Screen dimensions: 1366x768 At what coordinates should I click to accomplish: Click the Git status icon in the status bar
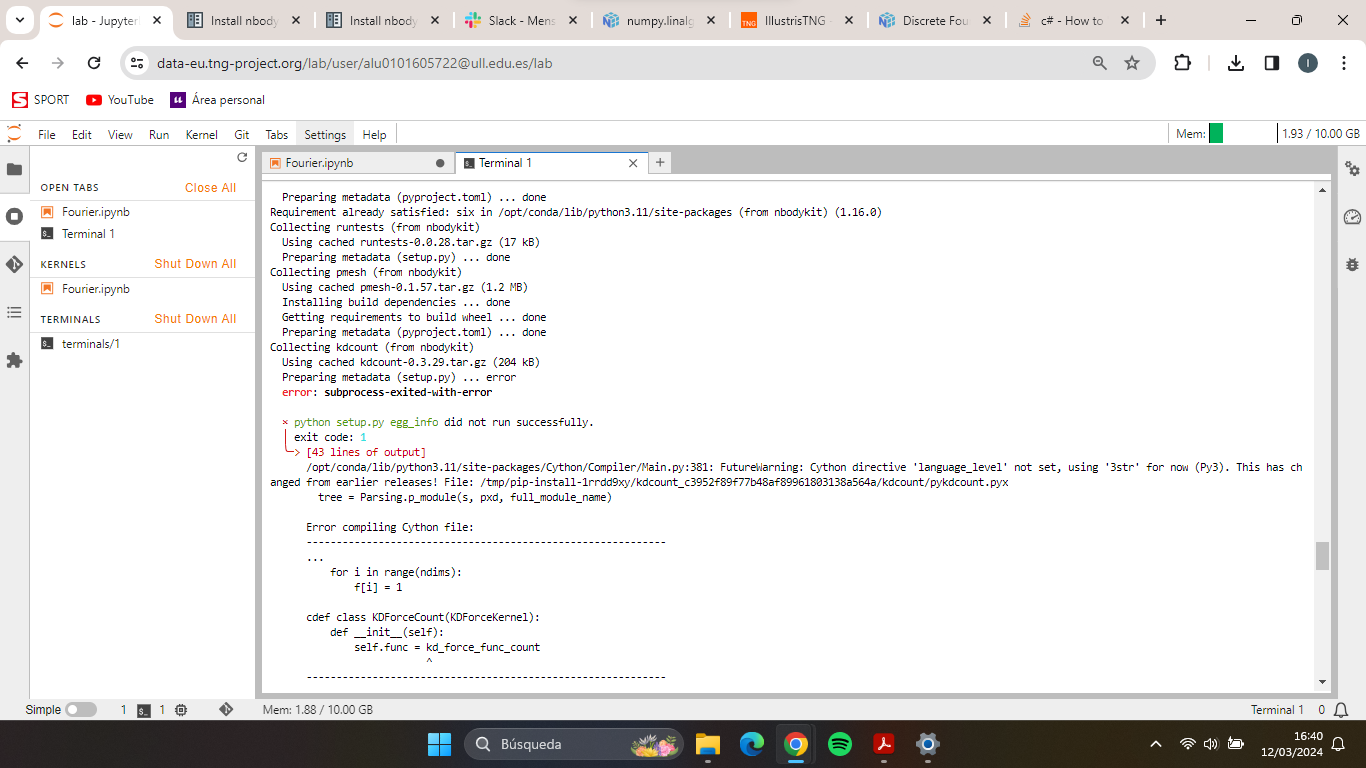[226, 709]
